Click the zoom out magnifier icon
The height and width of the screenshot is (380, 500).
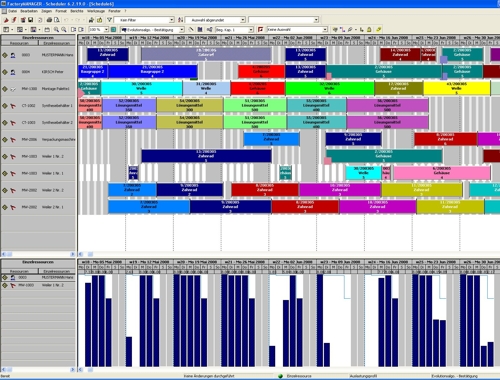coord(63,30)
